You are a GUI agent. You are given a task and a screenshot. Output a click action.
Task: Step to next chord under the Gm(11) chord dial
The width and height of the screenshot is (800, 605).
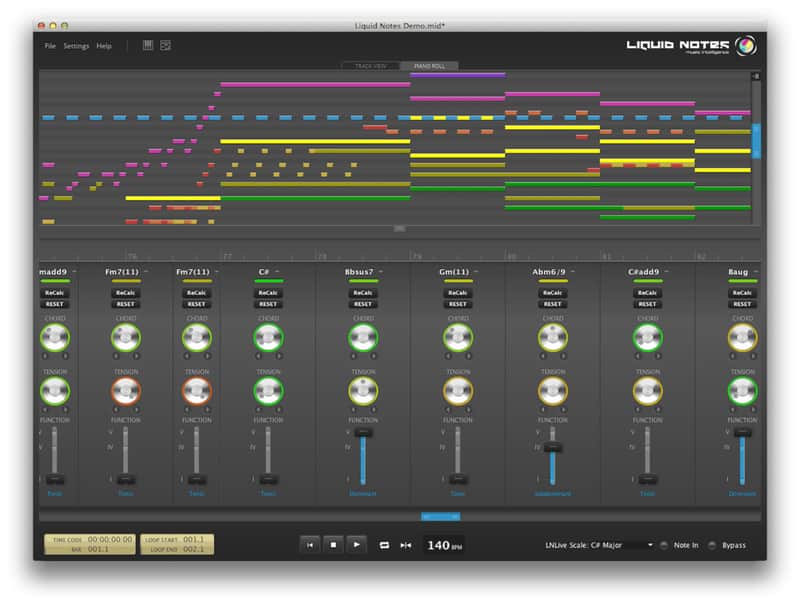[x=468, y=356]
